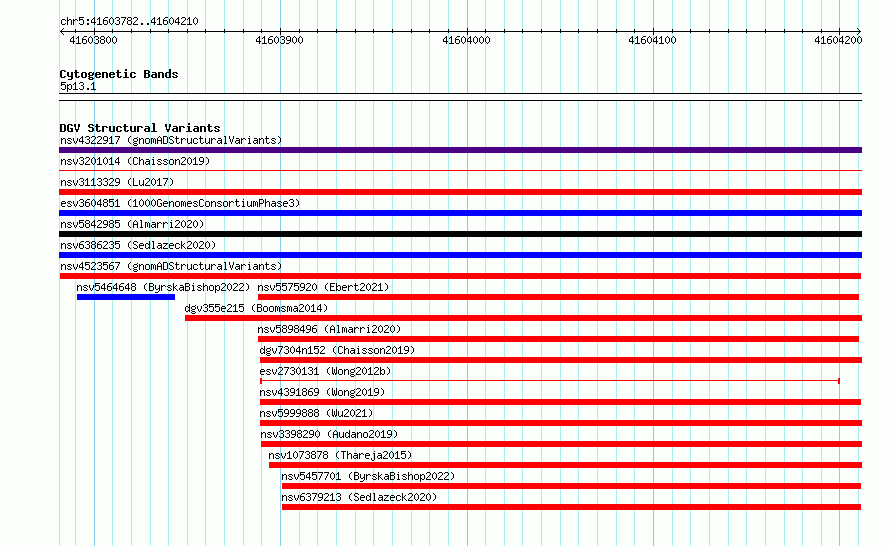890x546 pixels.
Task: Click nsv5999888 (Wu2021) label
Action: click(317, 413)
